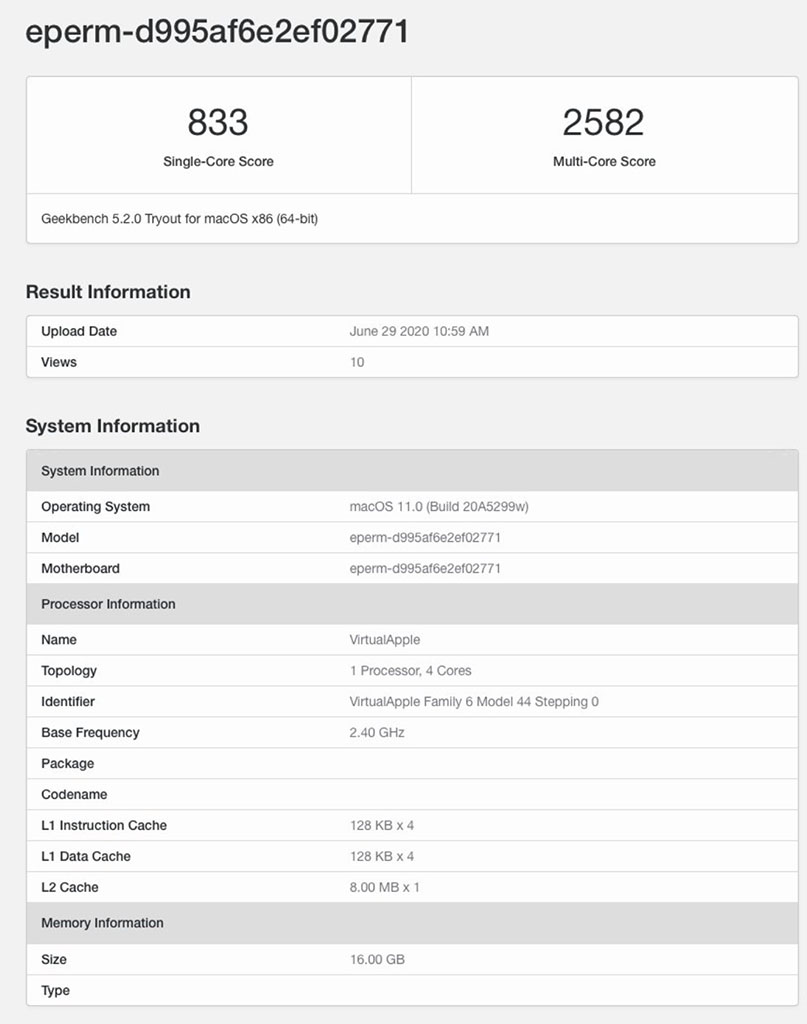Image resolution: width=807 pixels, height=1024 pixels.
Task: Click the macOS 11.0 build value
Action: click(x=439, y=507)
